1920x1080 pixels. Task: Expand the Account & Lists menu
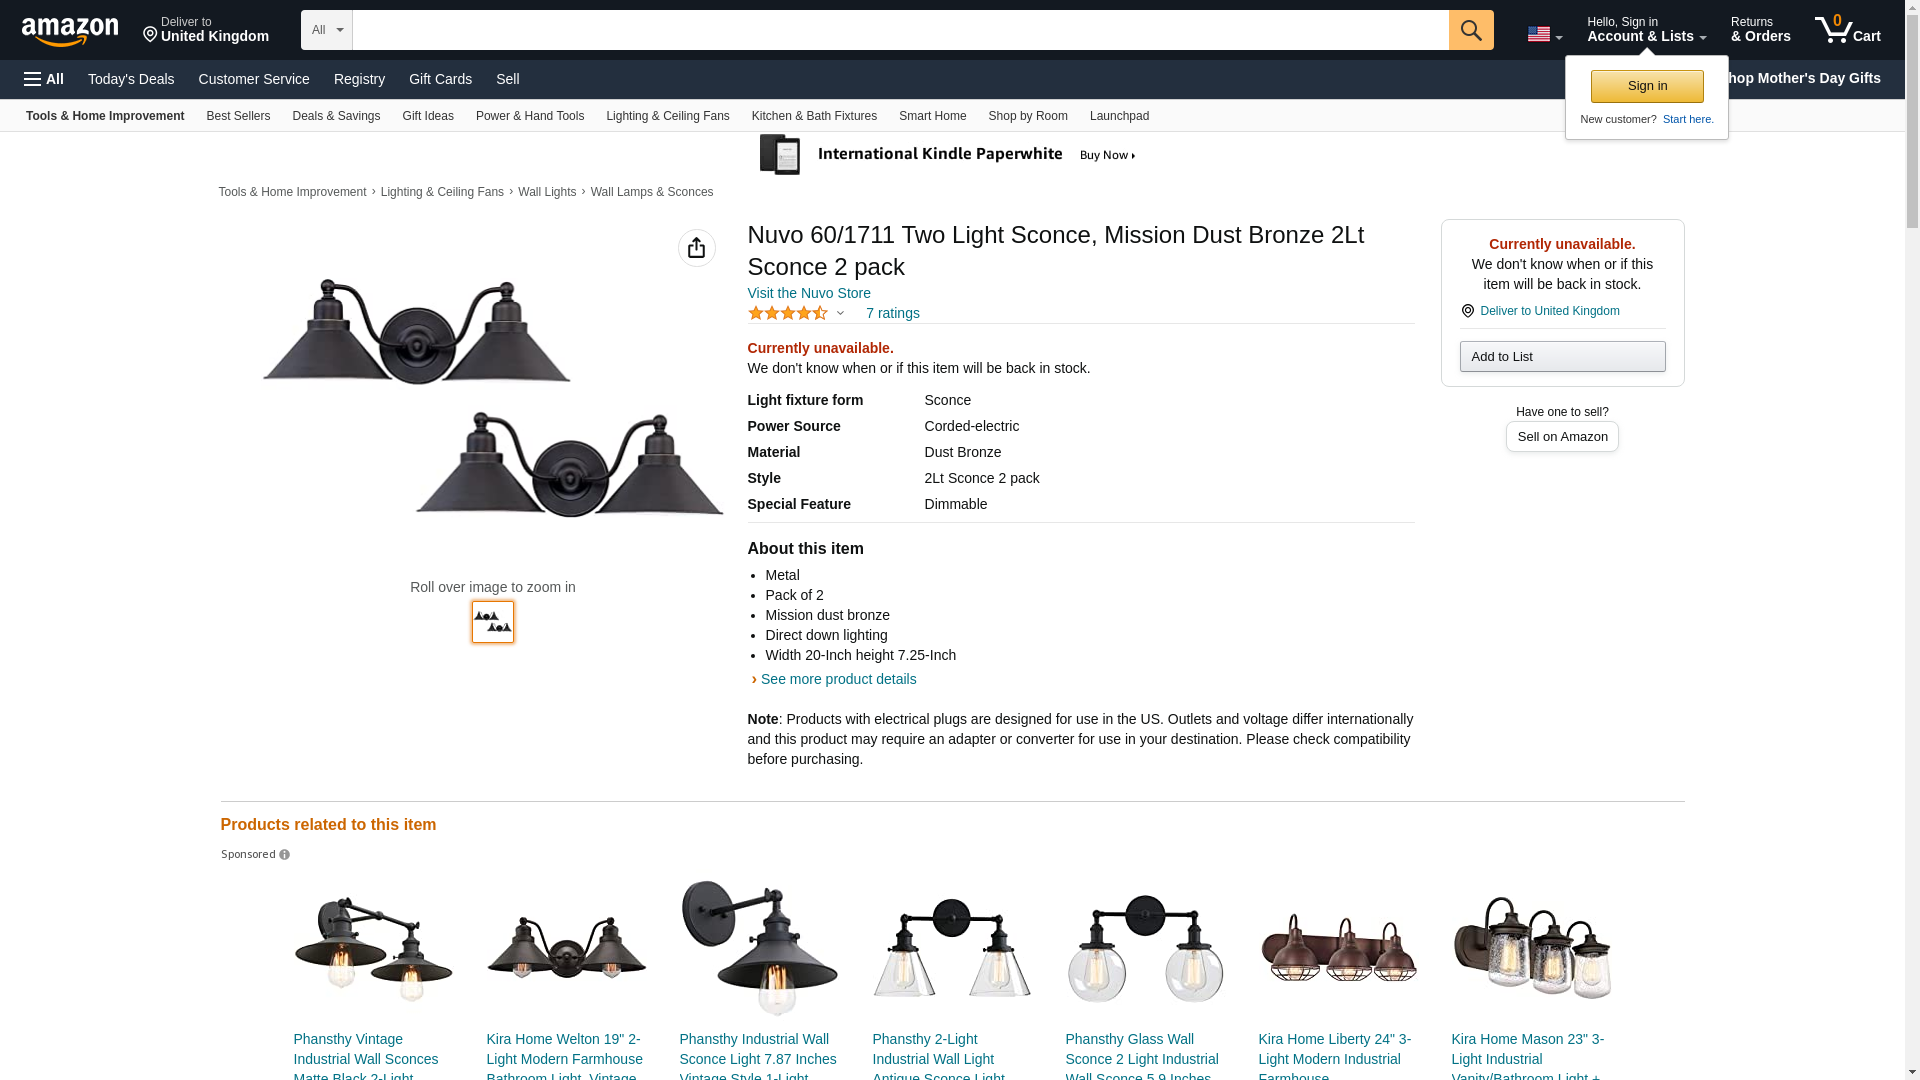pyautogui.click(x=1645, y=30)
